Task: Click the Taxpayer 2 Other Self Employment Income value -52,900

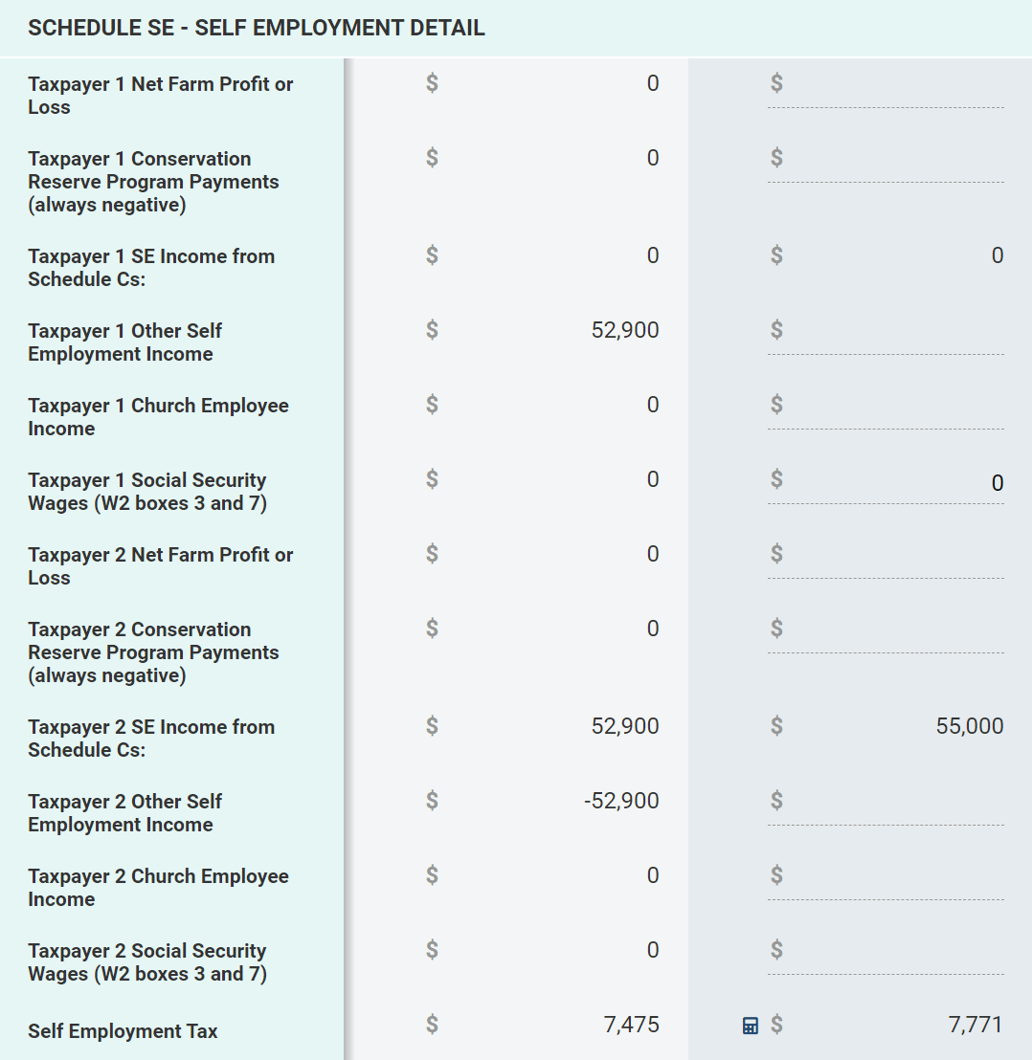Action: click(620, 800)
